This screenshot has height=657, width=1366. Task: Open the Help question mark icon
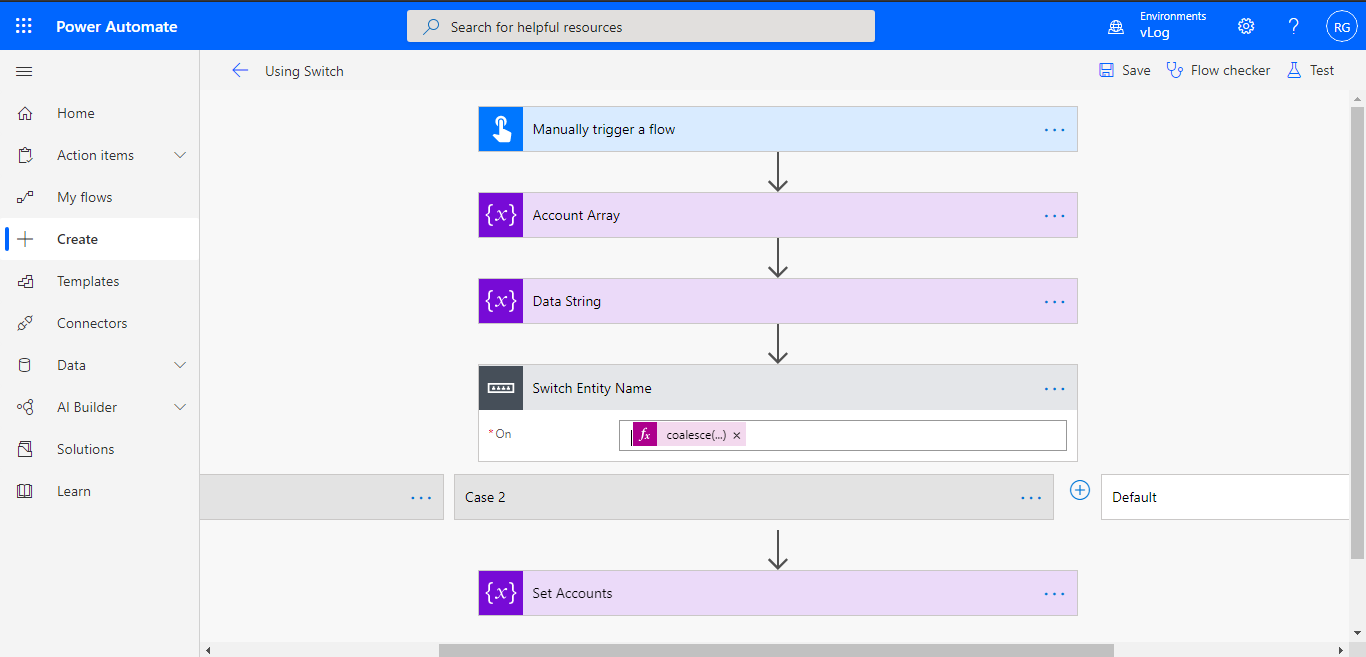pos(1293,26)
